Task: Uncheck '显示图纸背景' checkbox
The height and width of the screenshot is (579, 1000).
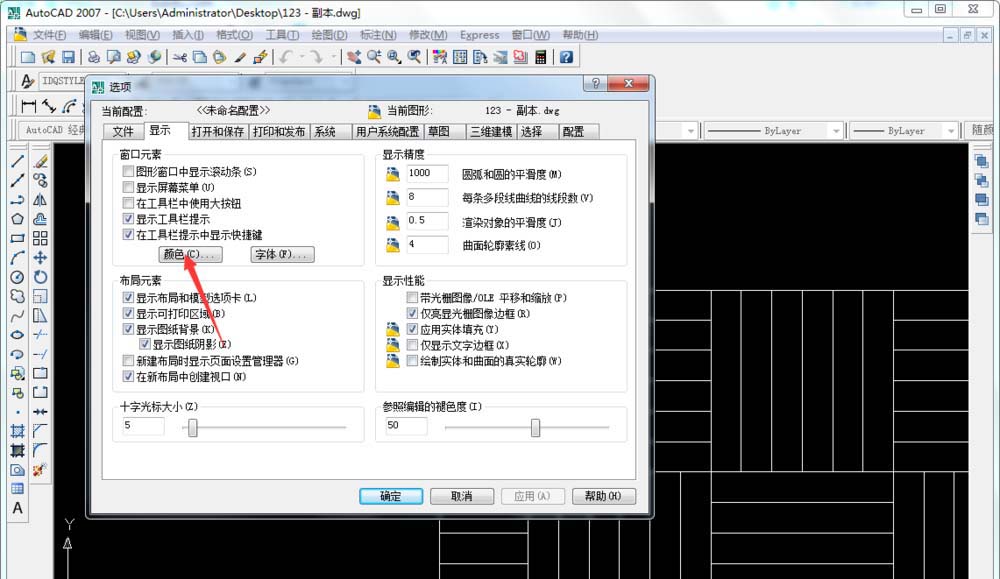Action: pyautogui.click(x=128, y=330)
